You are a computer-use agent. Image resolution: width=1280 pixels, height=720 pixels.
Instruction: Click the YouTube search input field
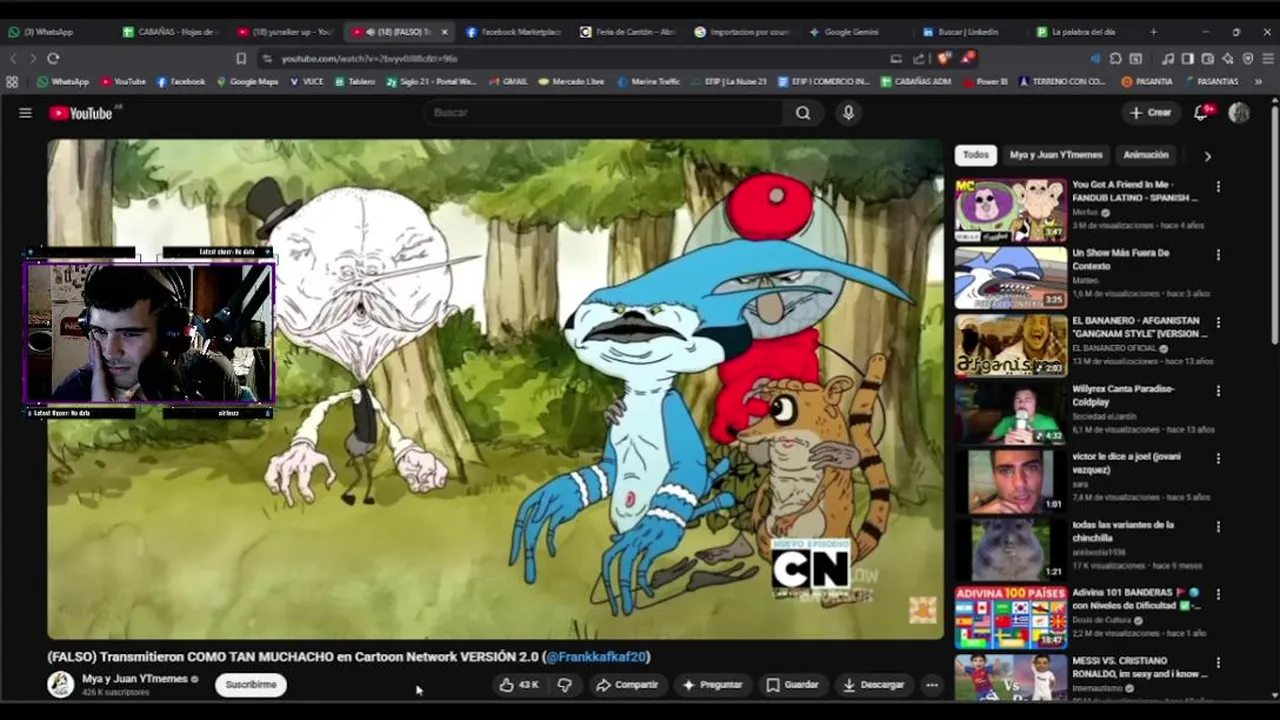(604, 113)
